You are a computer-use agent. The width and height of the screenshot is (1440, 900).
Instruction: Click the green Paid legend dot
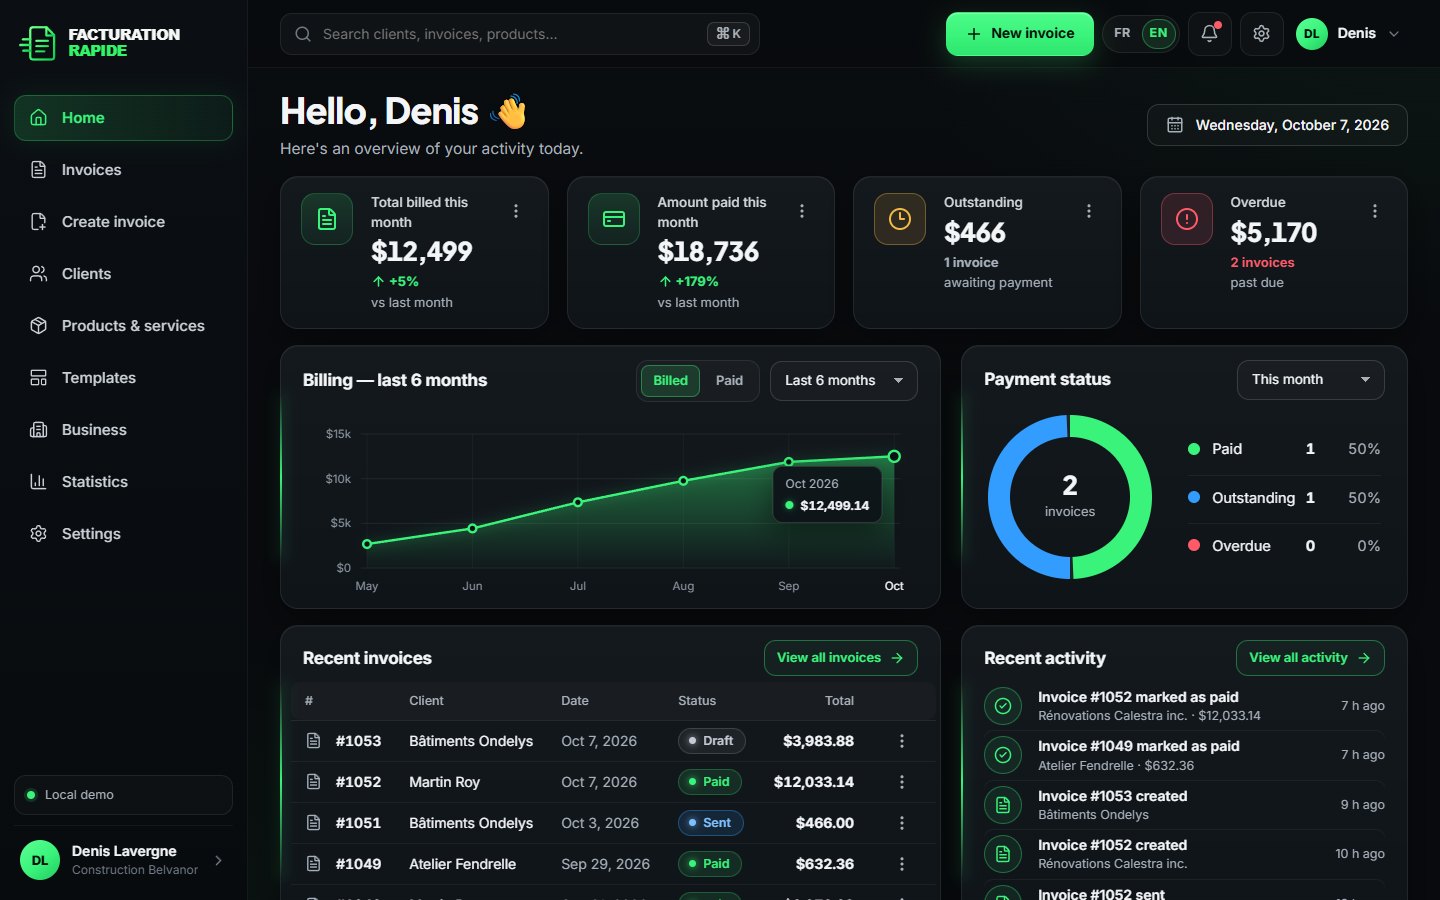click(x=1194, y=449)
